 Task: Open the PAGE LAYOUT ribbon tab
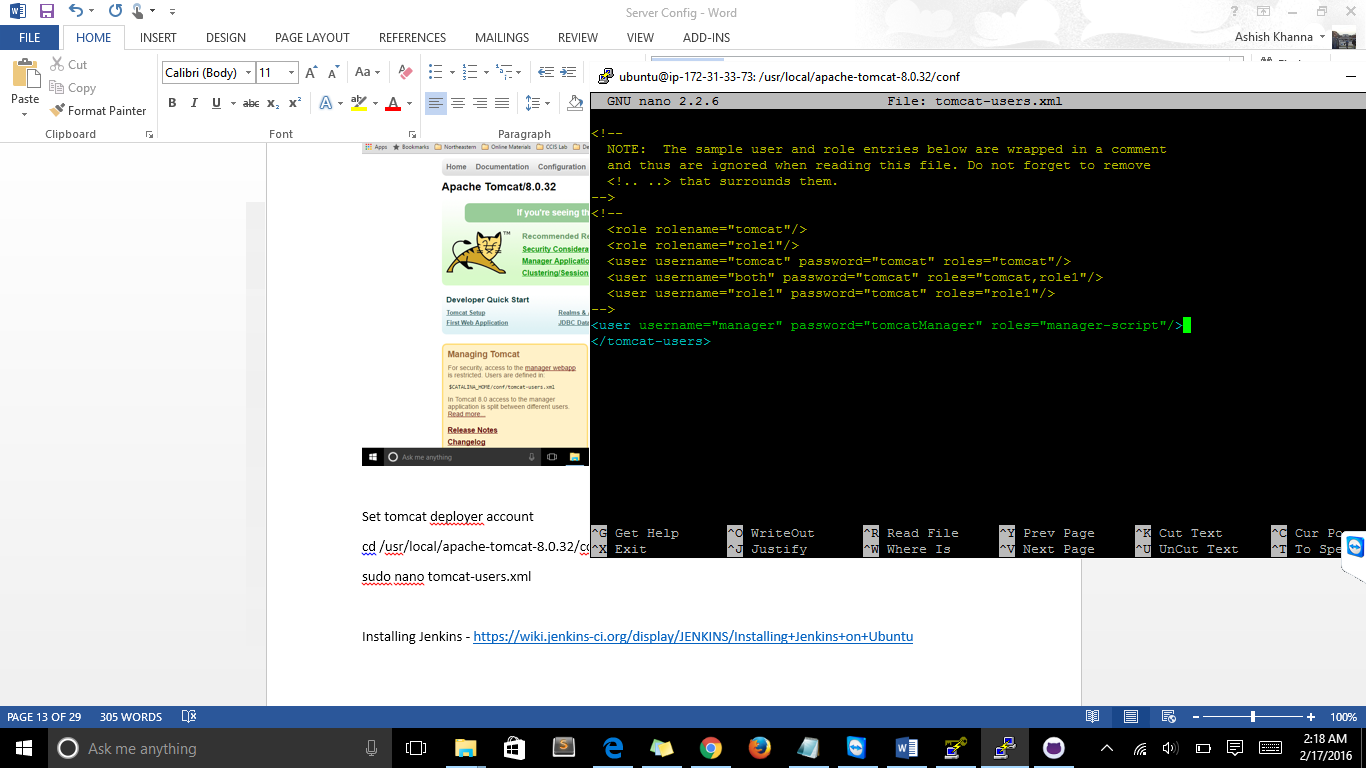[x=312, y=38]
